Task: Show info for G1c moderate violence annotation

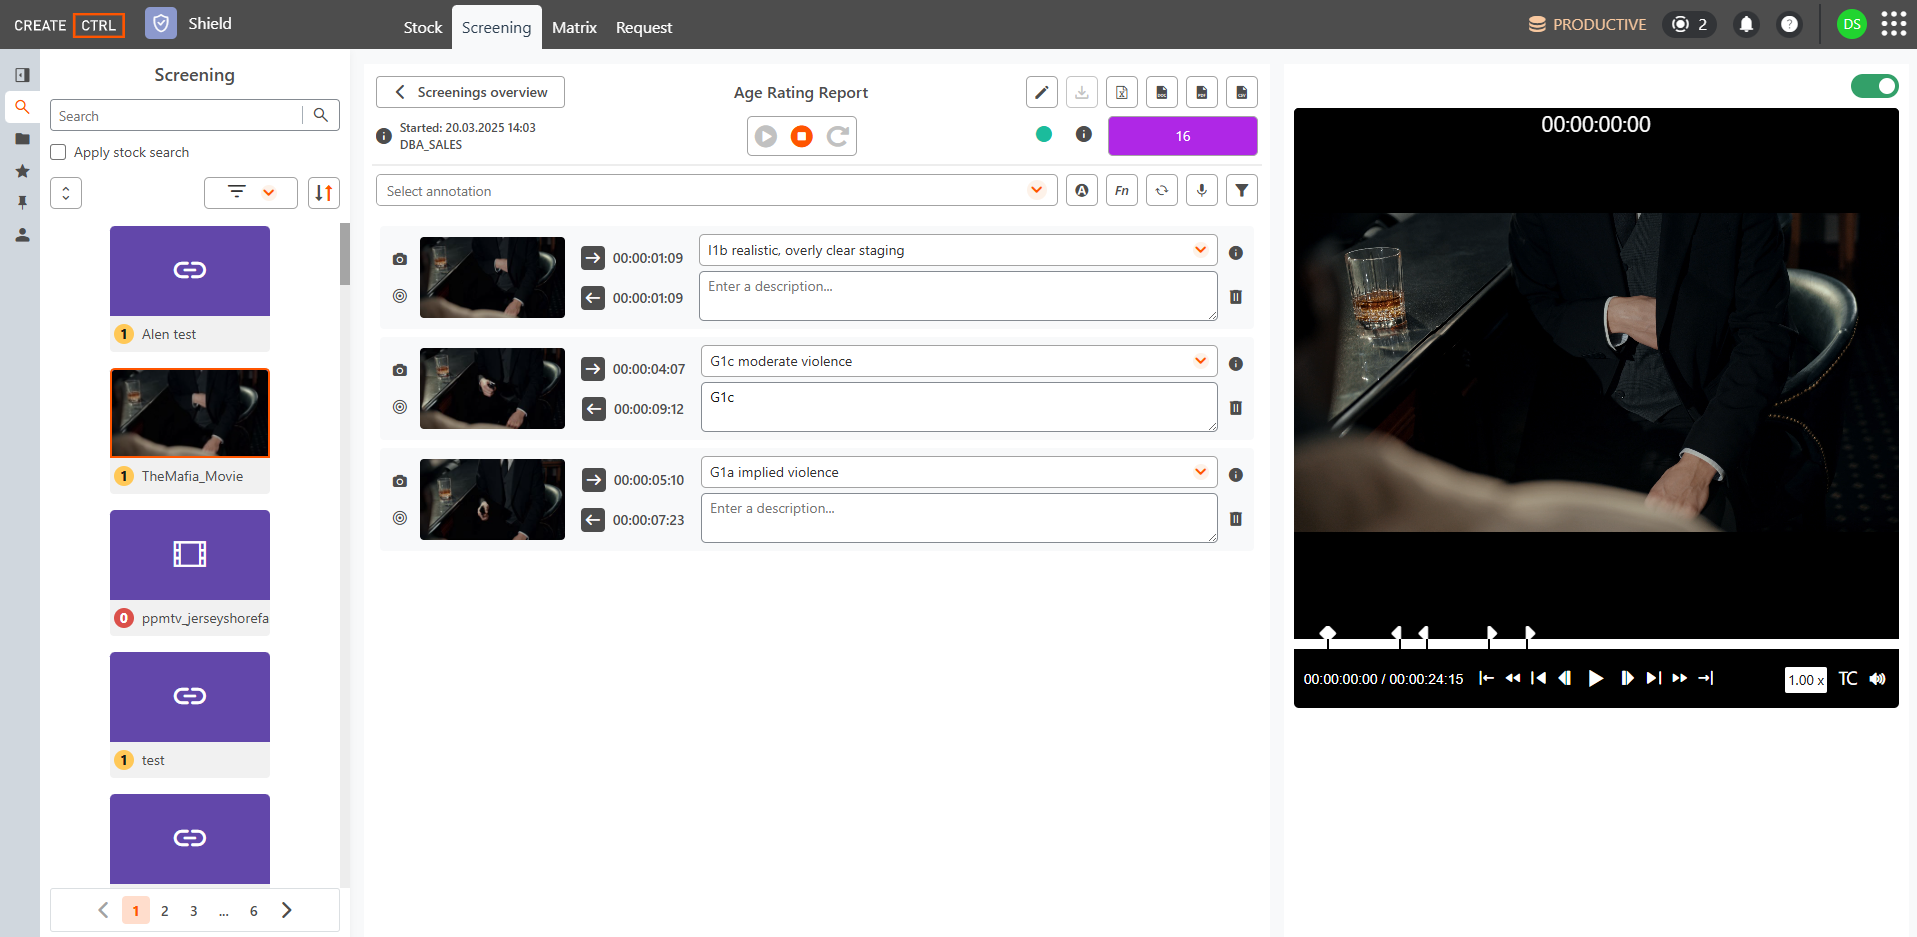Action: (1236, 364)
